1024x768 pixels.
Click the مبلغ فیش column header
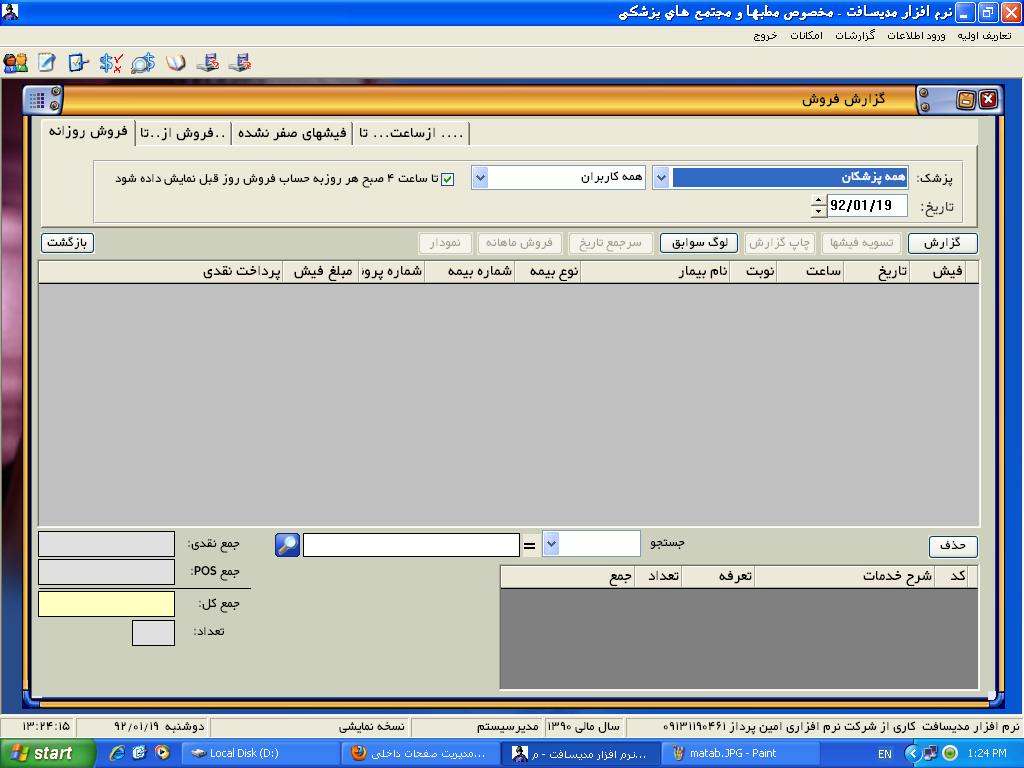321,272
